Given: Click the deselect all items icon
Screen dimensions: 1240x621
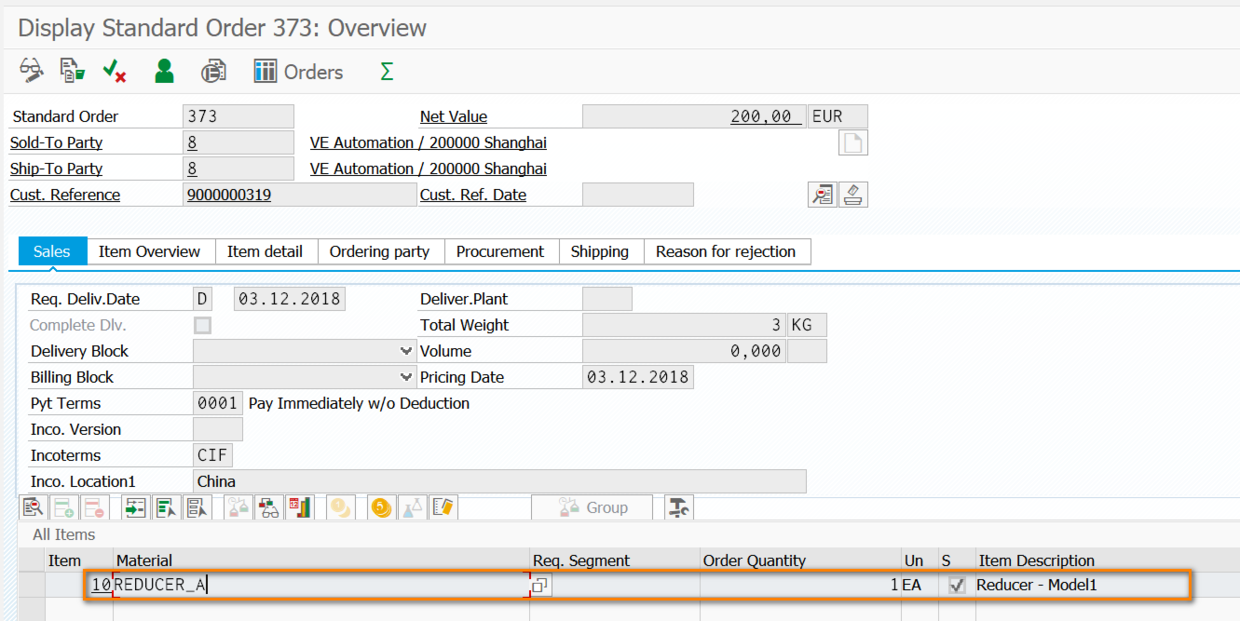Looking at the screenshot, I should (197, 508).
